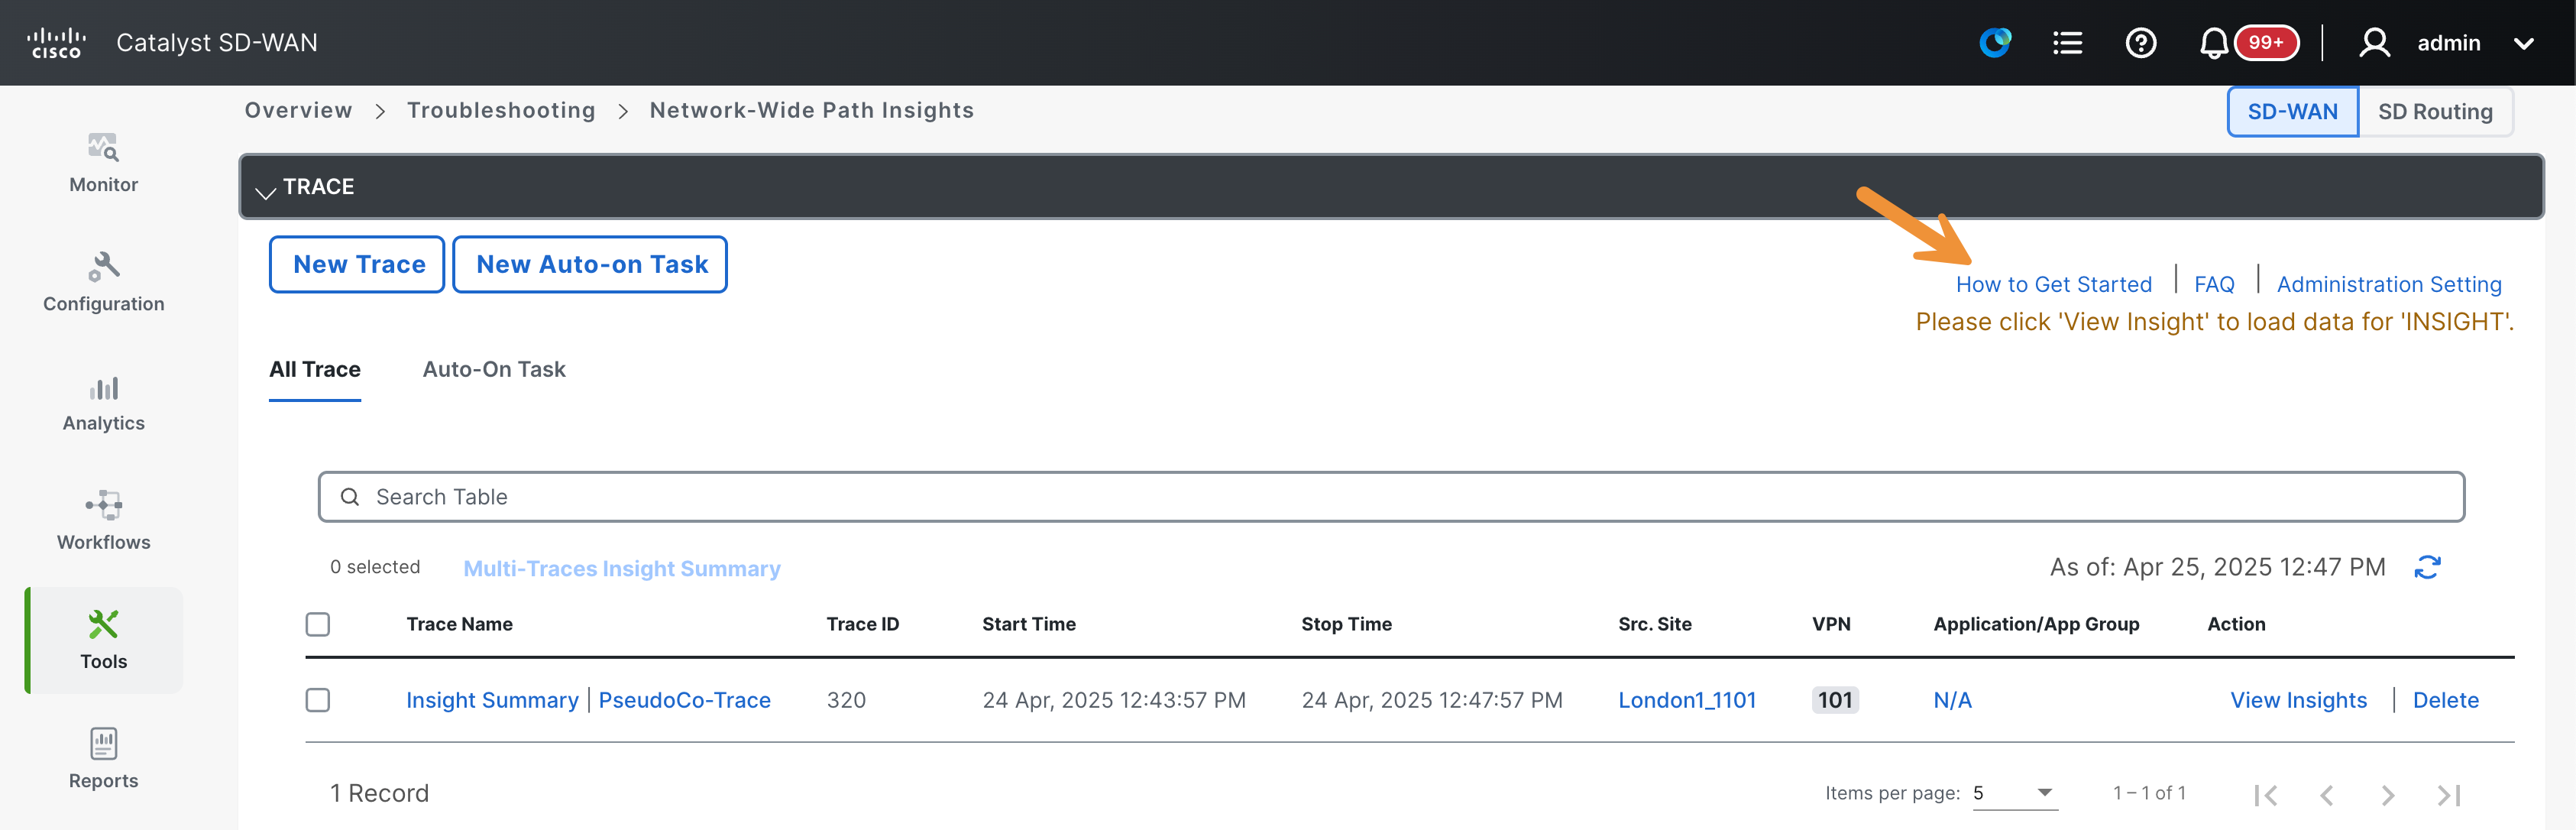
Task: Open the How to Get Started link
Action: pyautogui.click(x=2054, y=284)
